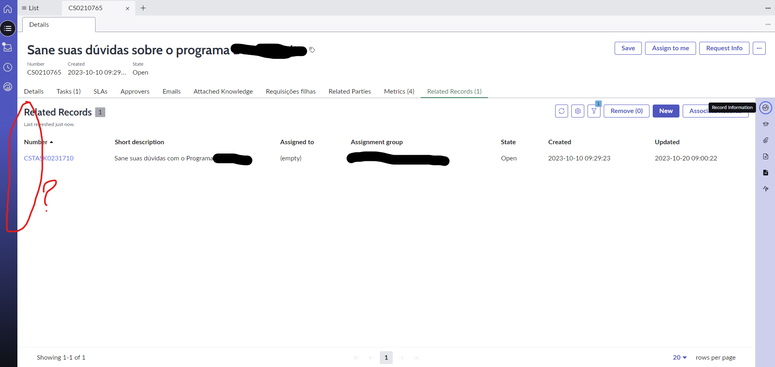Open the rows per page dropdown
This screenshot has height=367, width=775.
pos(680,357)
